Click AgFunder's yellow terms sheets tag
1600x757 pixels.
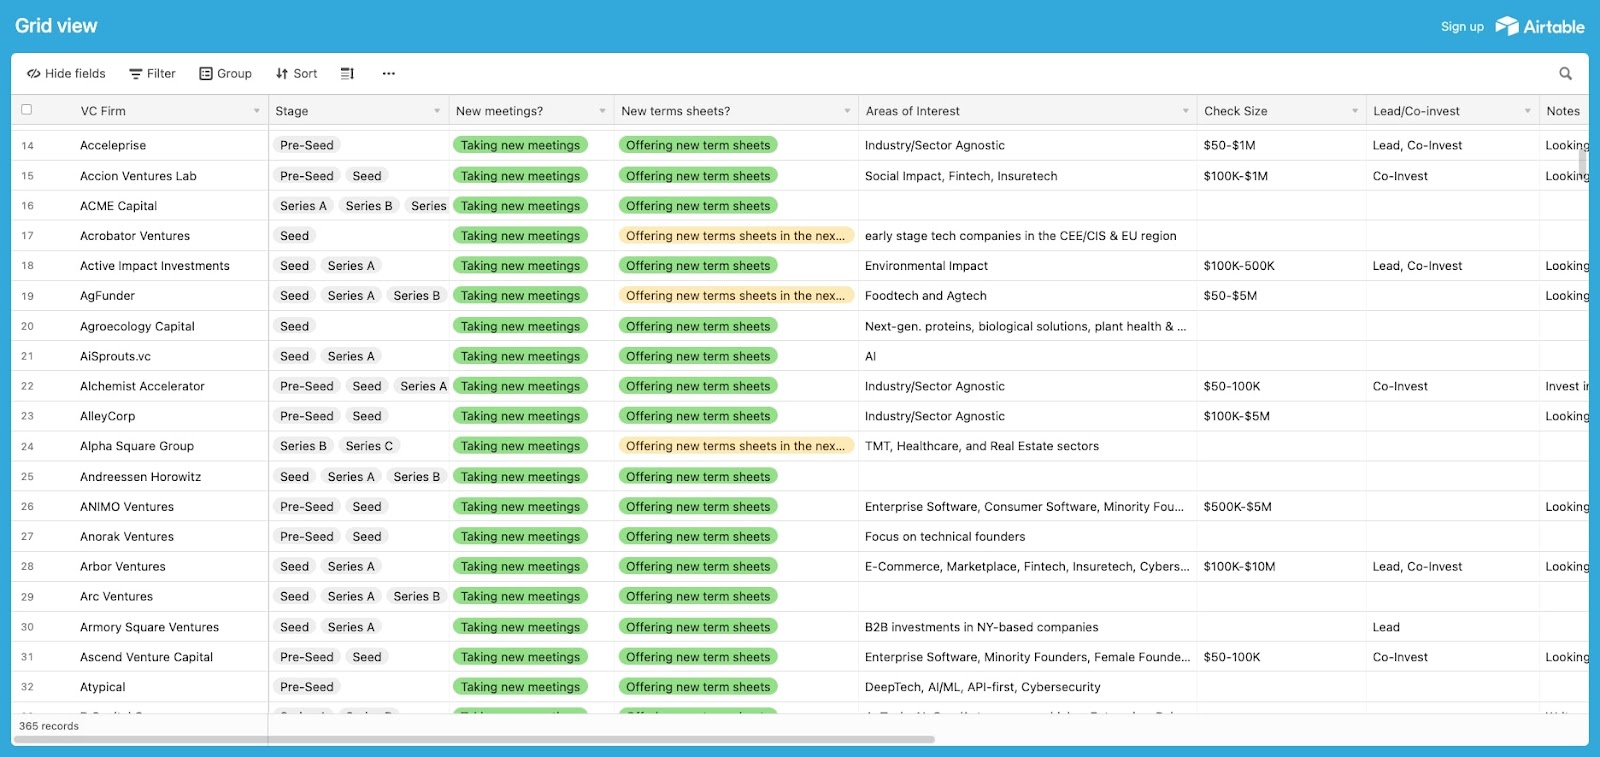pyautogui.click(x=736, y=296)
